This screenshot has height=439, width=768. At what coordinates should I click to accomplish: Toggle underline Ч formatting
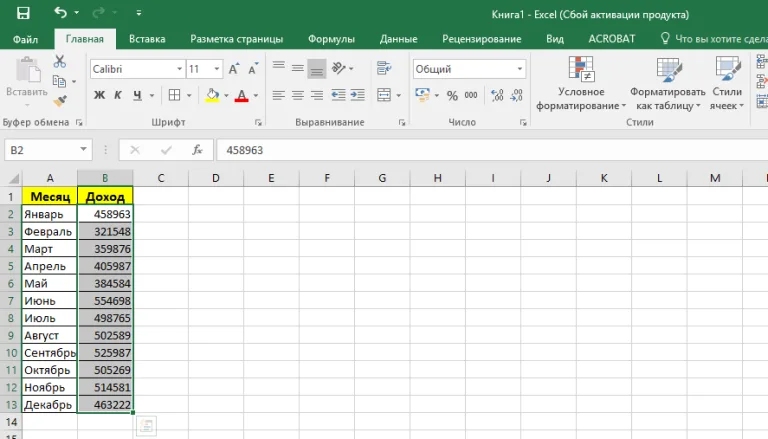(138, 95)
